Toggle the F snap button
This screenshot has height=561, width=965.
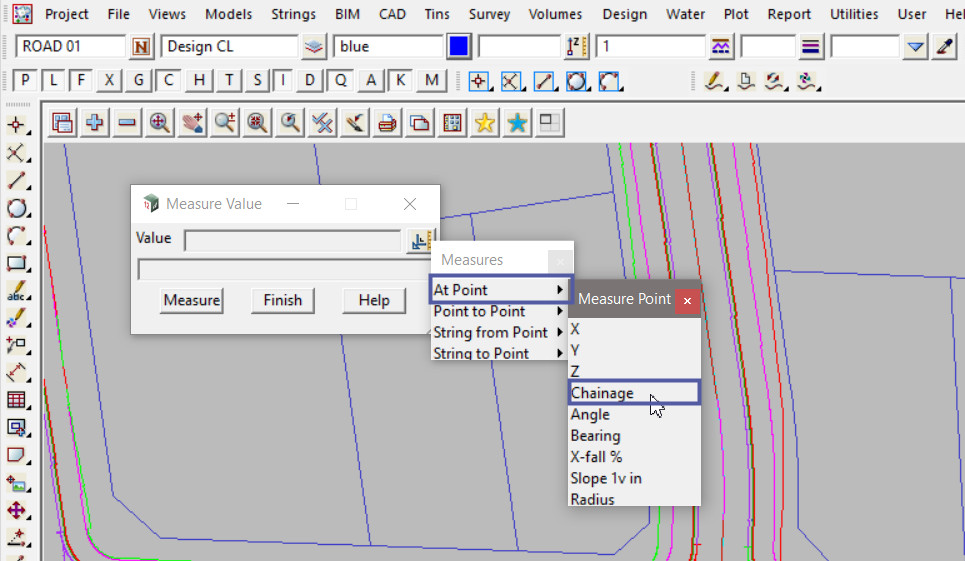tap(81, 80)
